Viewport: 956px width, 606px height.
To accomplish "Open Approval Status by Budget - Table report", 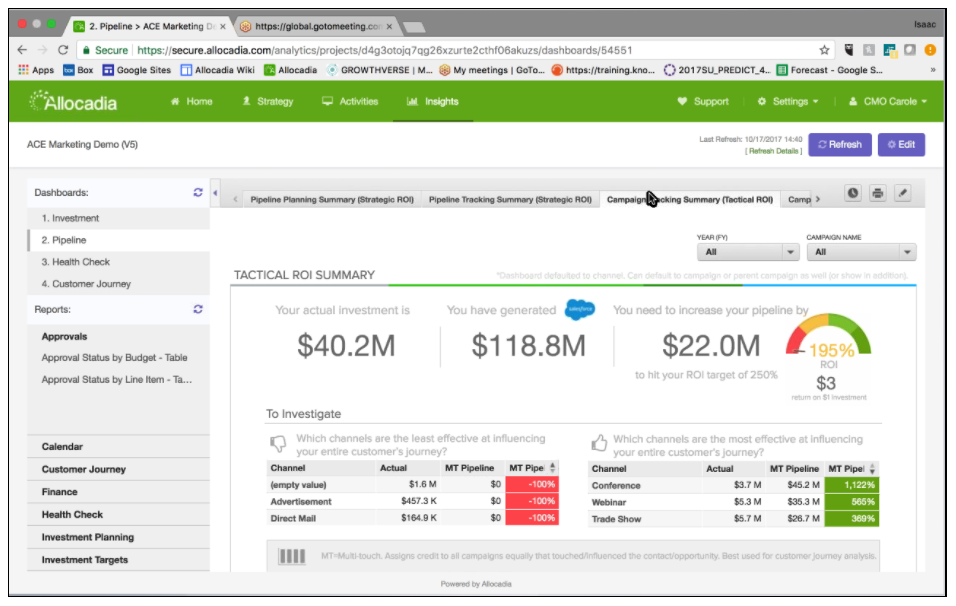I will coord(114,358).
